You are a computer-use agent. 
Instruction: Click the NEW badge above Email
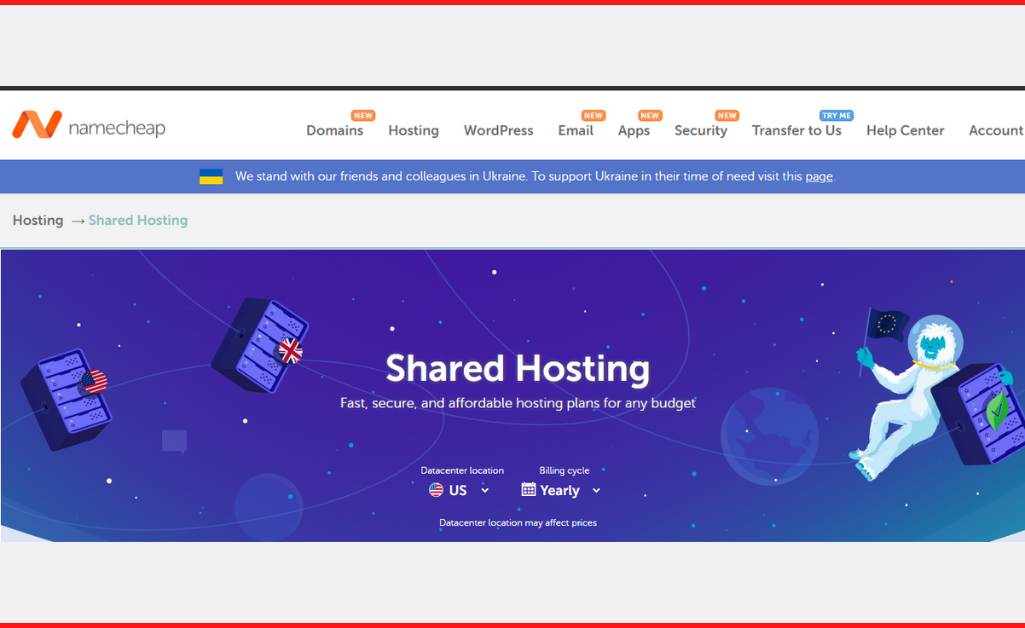[593, 116]
